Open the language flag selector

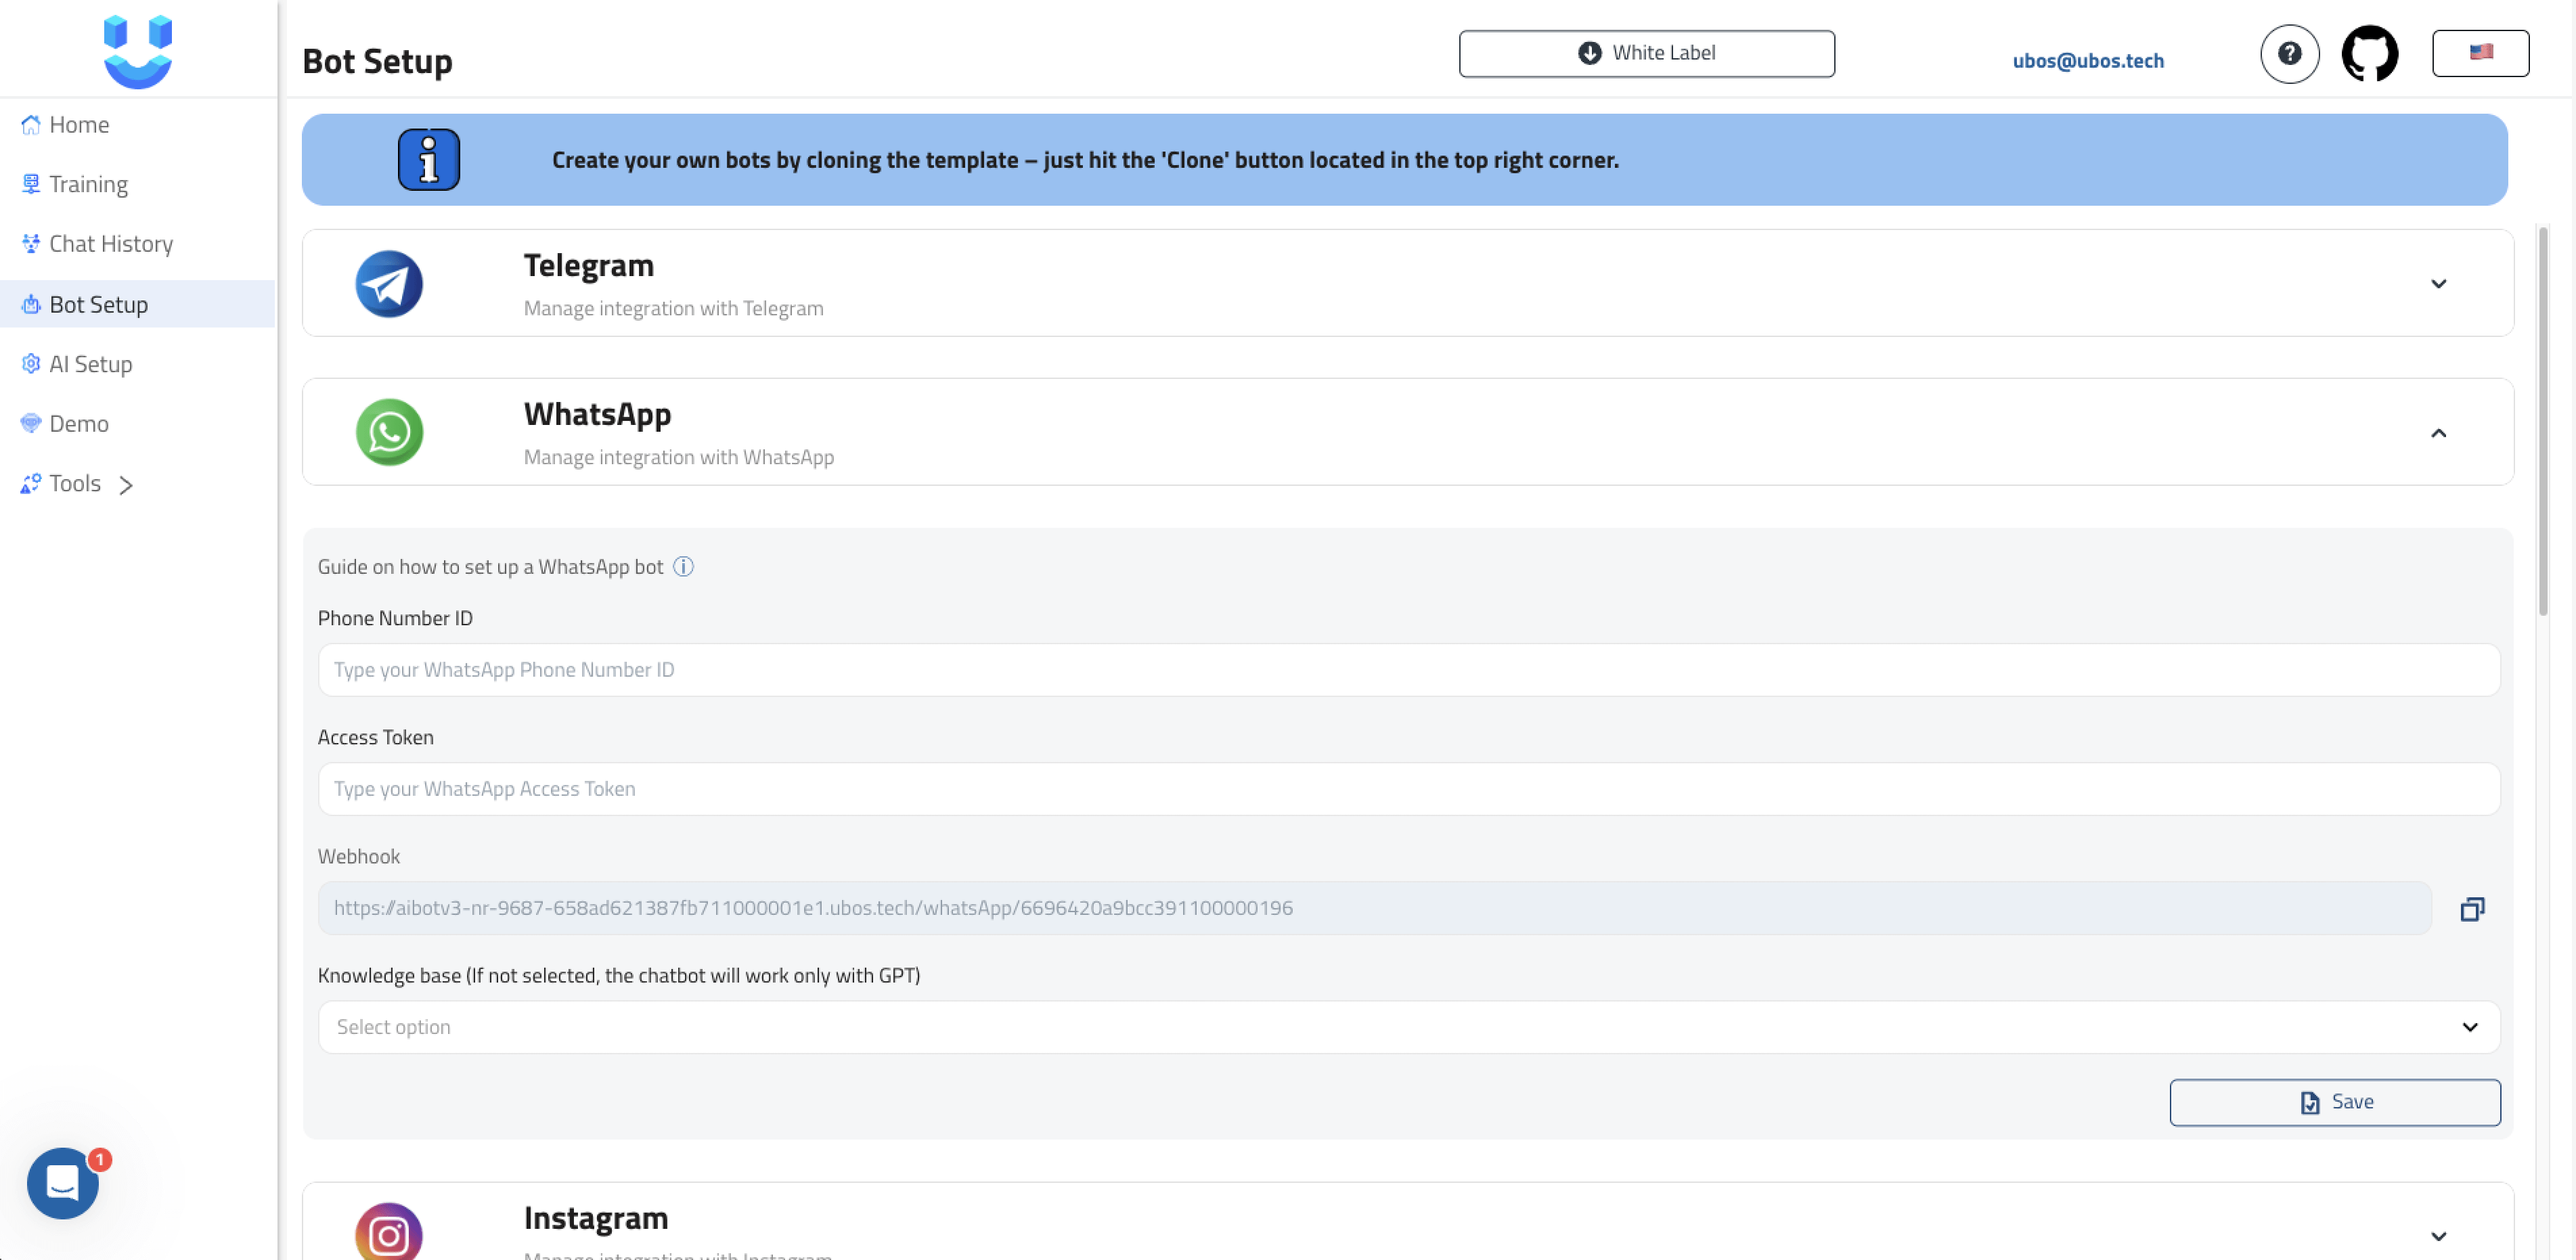point(2480,53)
